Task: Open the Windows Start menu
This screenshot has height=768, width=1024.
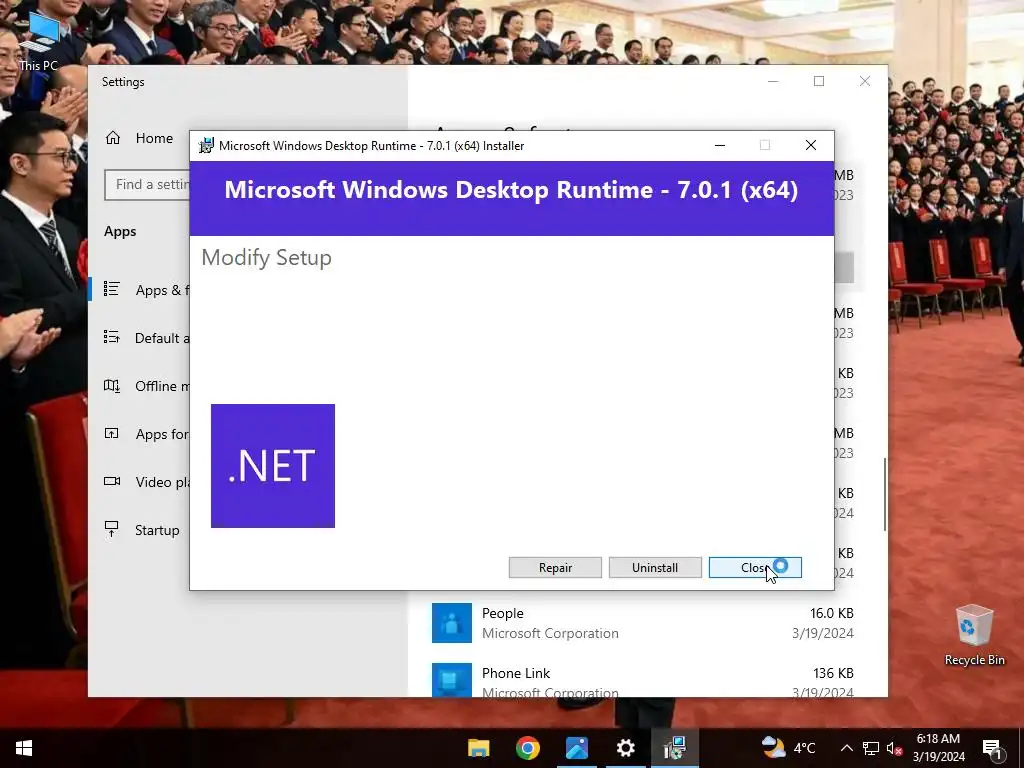Action: pyautogui.click(x=24, y=748)
